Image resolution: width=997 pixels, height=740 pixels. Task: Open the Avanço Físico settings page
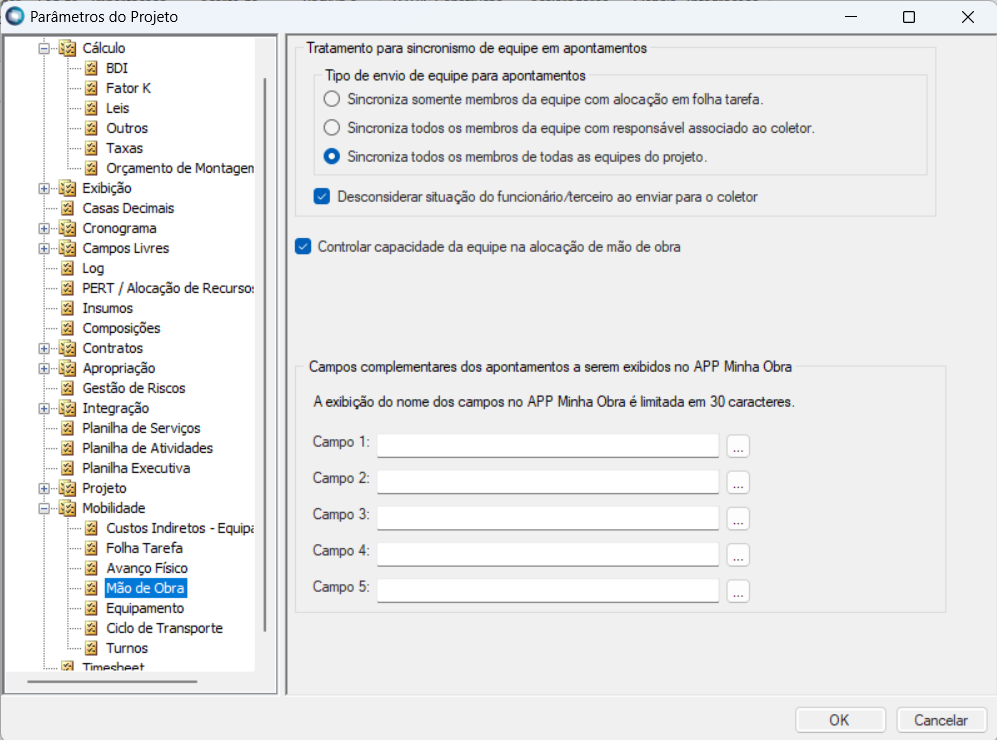click(146, 568)
